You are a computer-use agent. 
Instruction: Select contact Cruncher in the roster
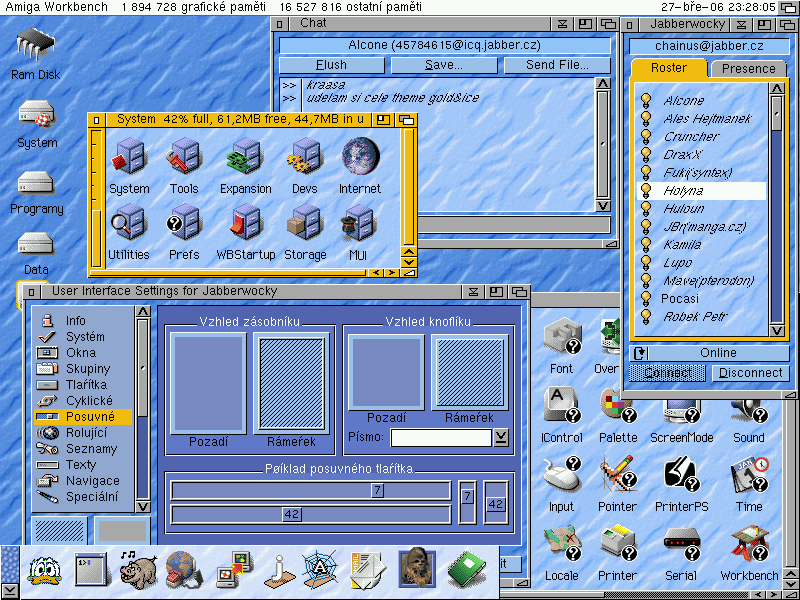[x=701, y=137]
